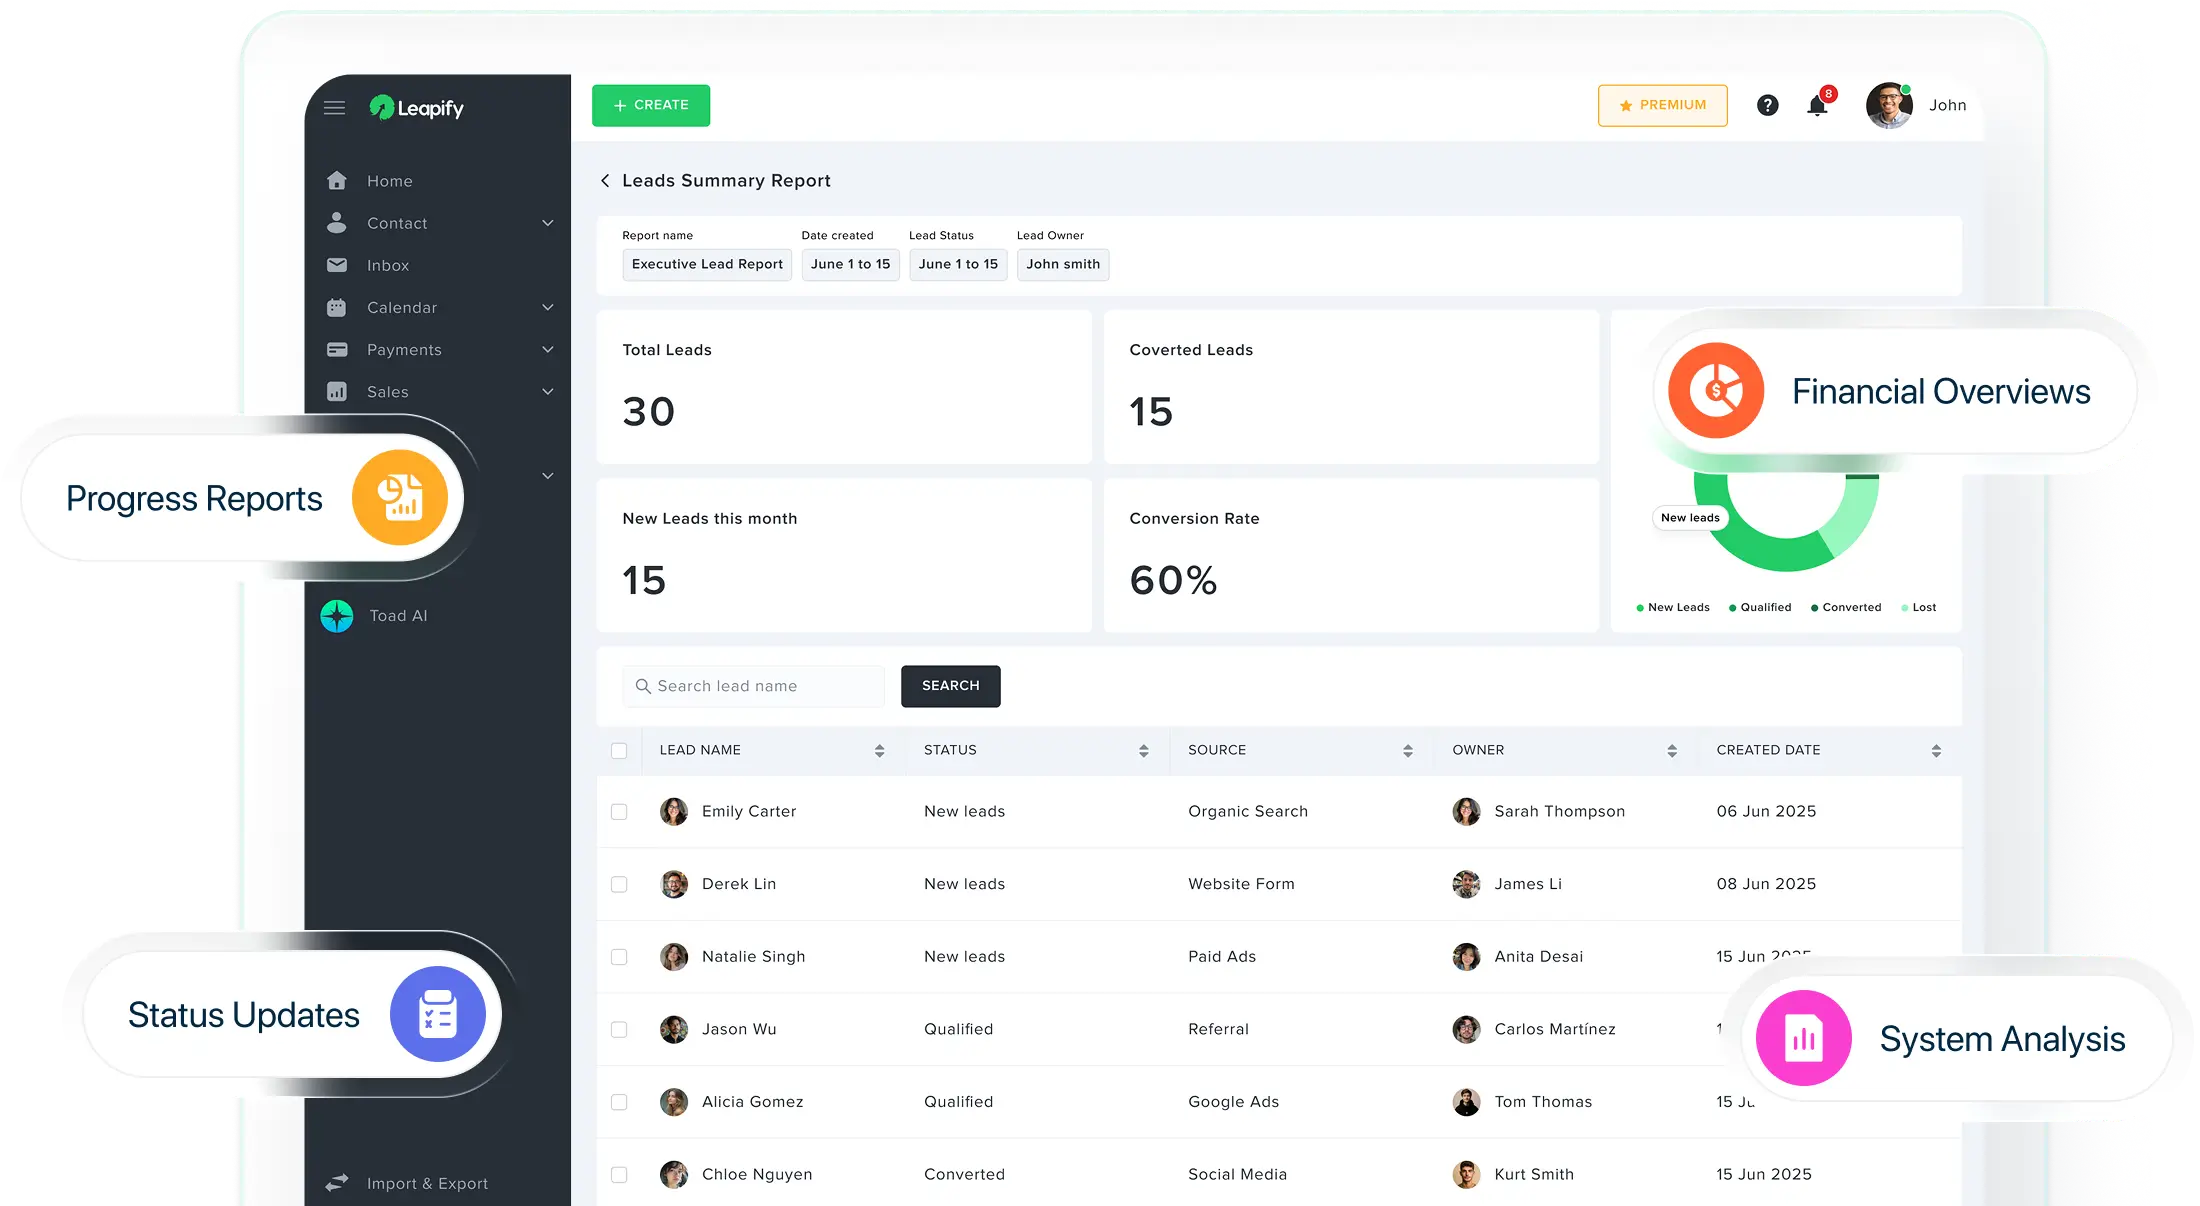Open the notifications bell showing 8 alerts
The width and height of the screenshot is (2200, 1206).
(x=1817, y=105)
